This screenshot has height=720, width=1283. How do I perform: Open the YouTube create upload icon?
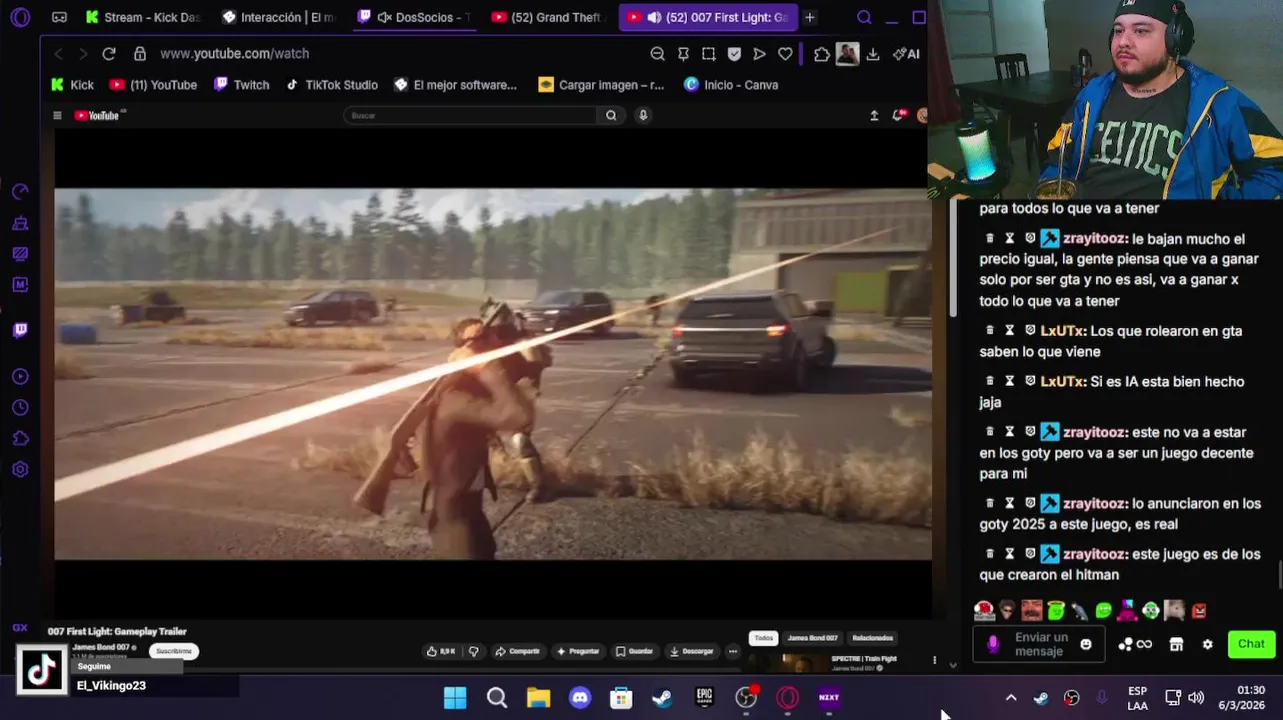874,116
